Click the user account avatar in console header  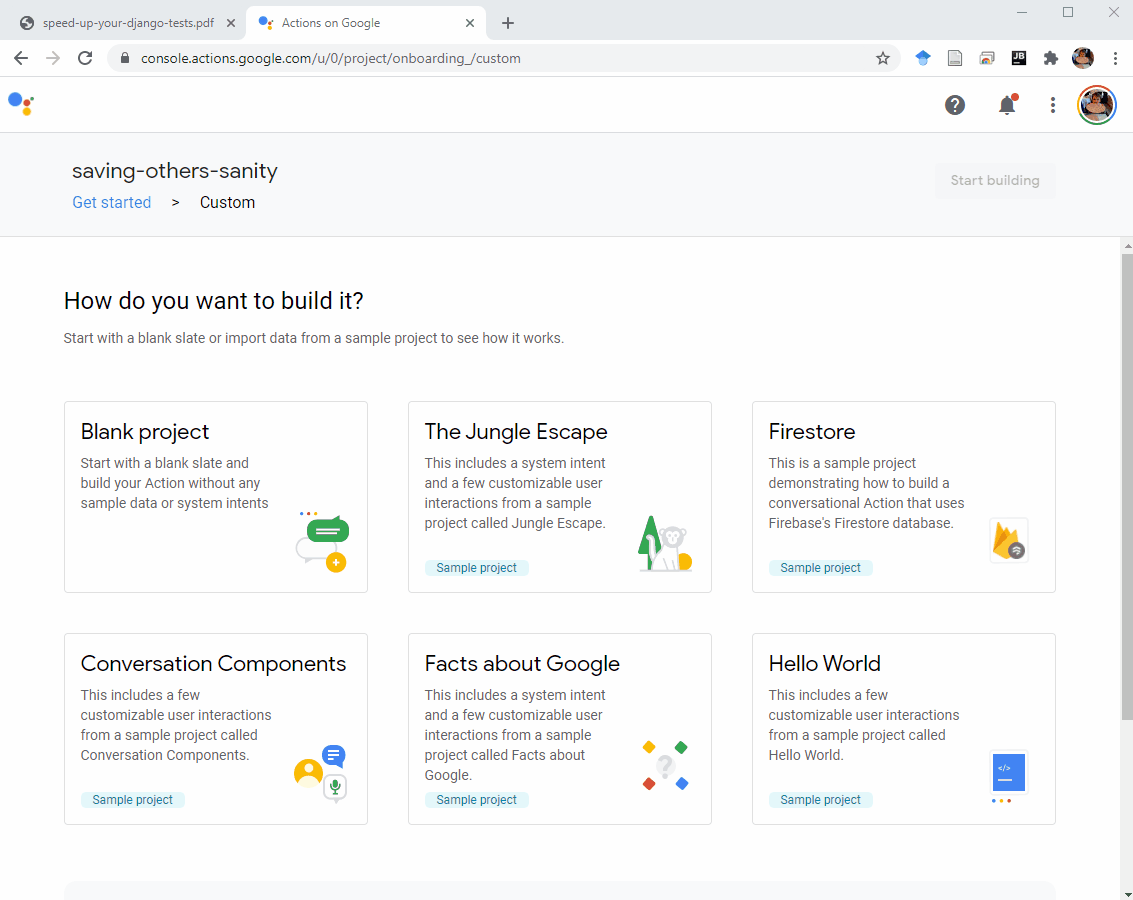click(1096, 105)
